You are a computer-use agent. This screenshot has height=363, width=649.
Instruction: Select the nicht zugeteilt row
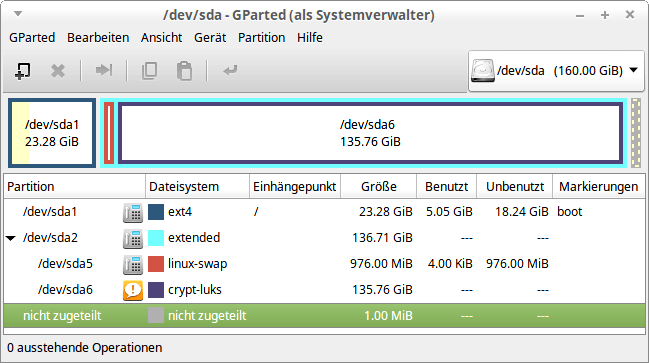(324, 316)
